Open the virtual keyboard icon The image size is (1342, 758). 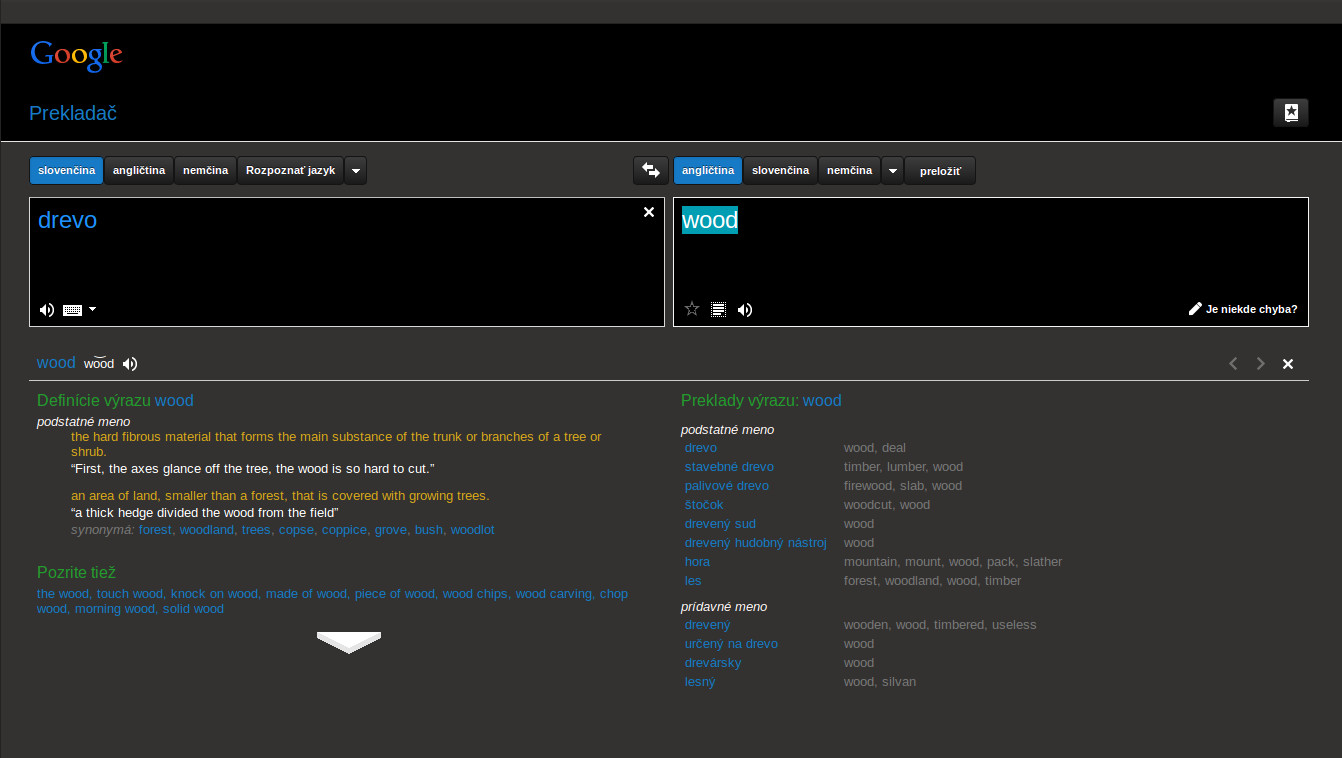[x=72, y=310]
